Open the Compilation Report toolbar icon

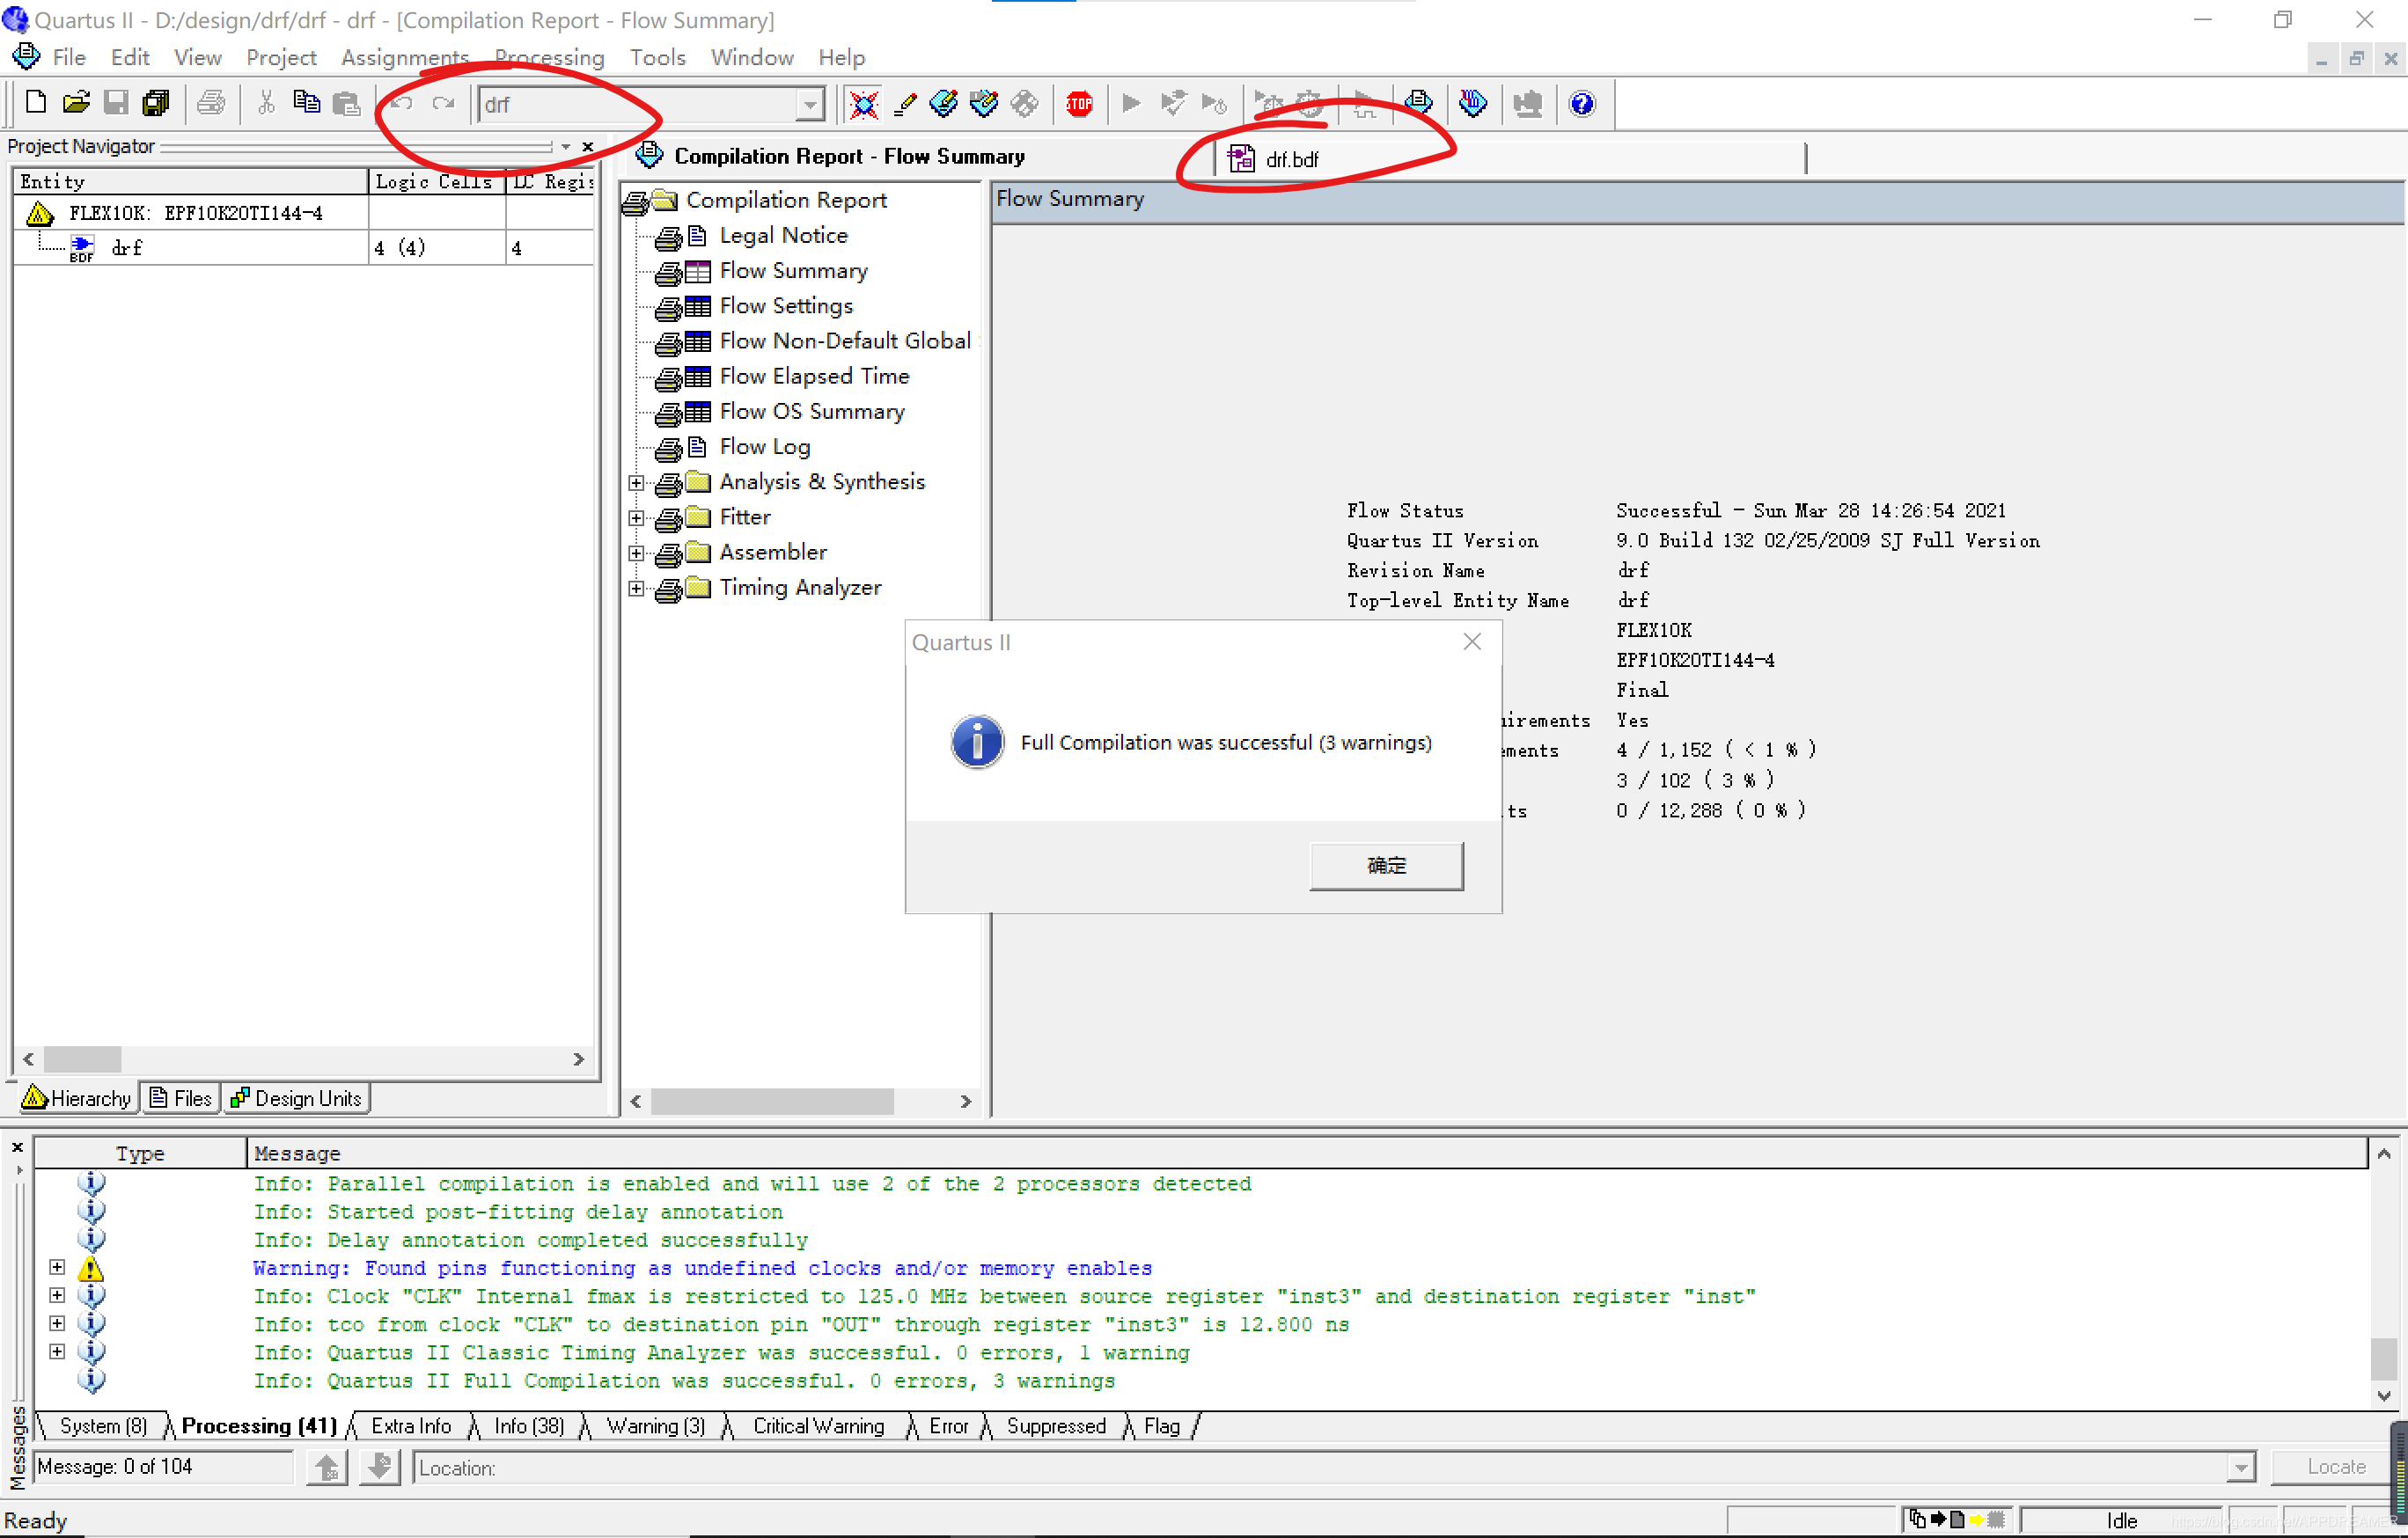pyautogui.click(x=1418, y=103)
